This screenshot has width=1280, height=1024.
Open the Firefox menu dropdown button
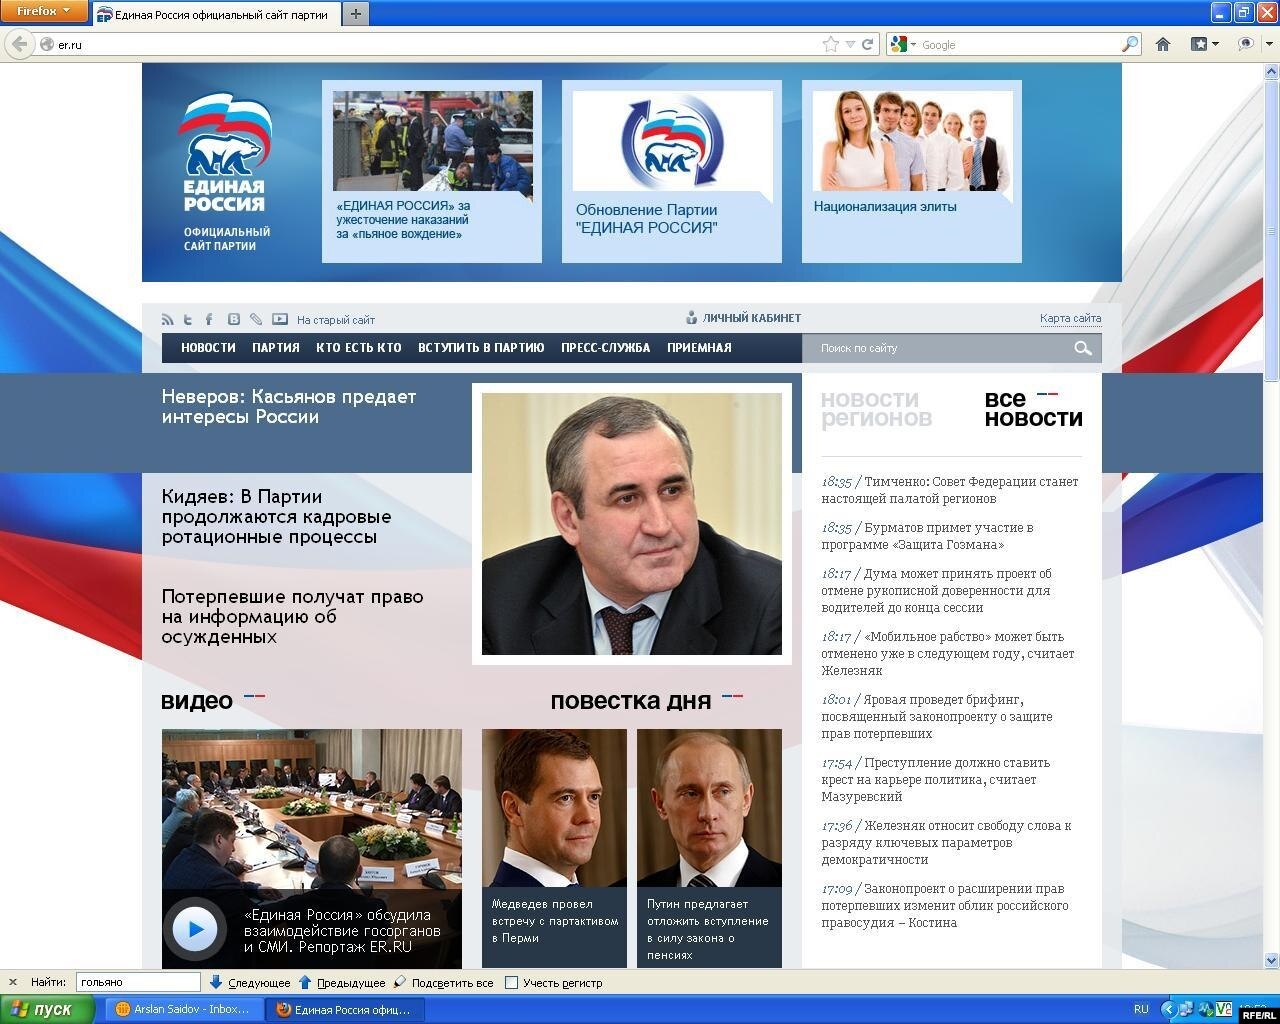[x=44, y=11]
